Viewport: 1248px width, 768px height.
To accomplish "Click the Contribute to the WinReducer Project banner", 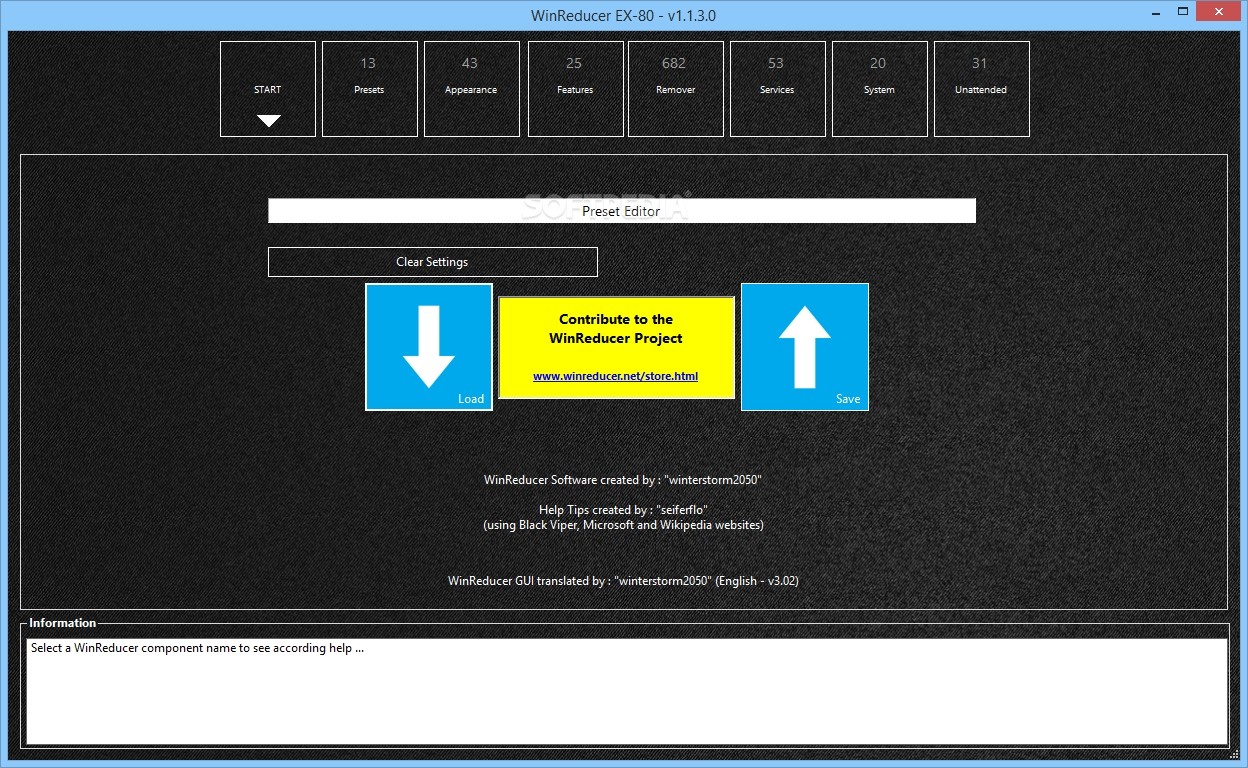I will point(617,347).
